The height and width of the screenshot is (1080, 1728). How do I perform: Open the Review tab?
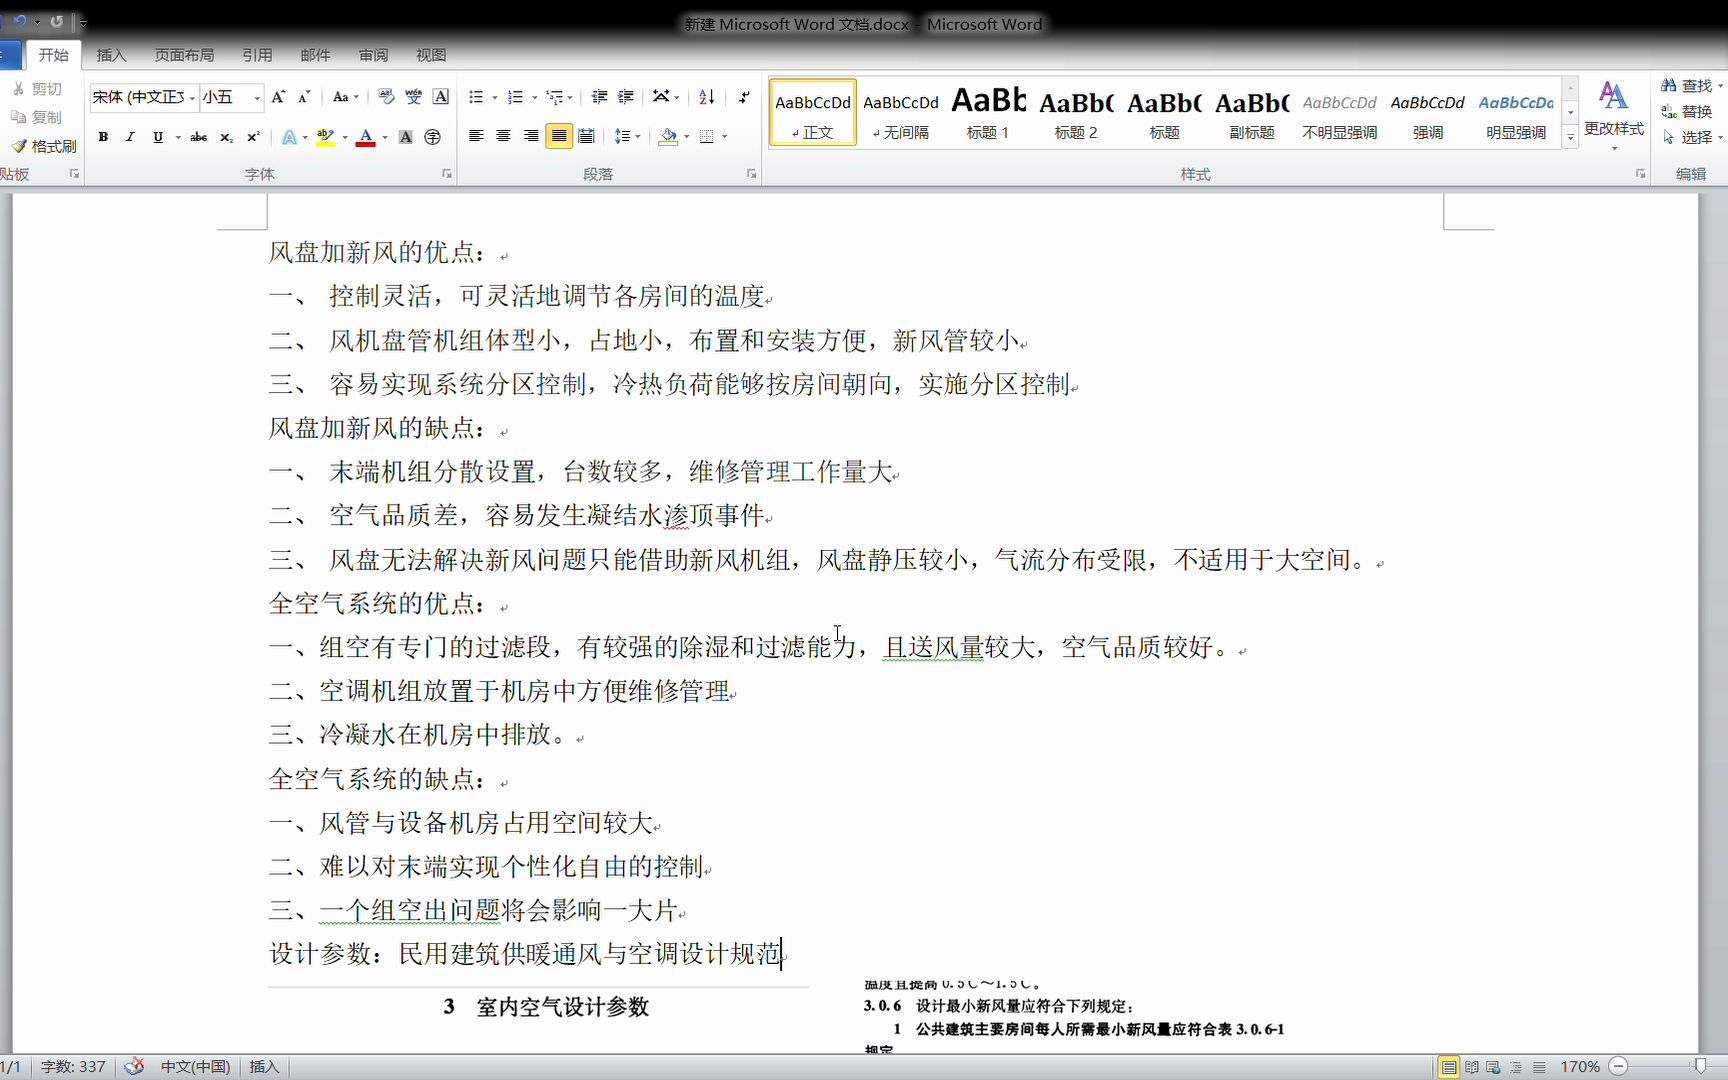pyautogui.click(x=373, y=55)
